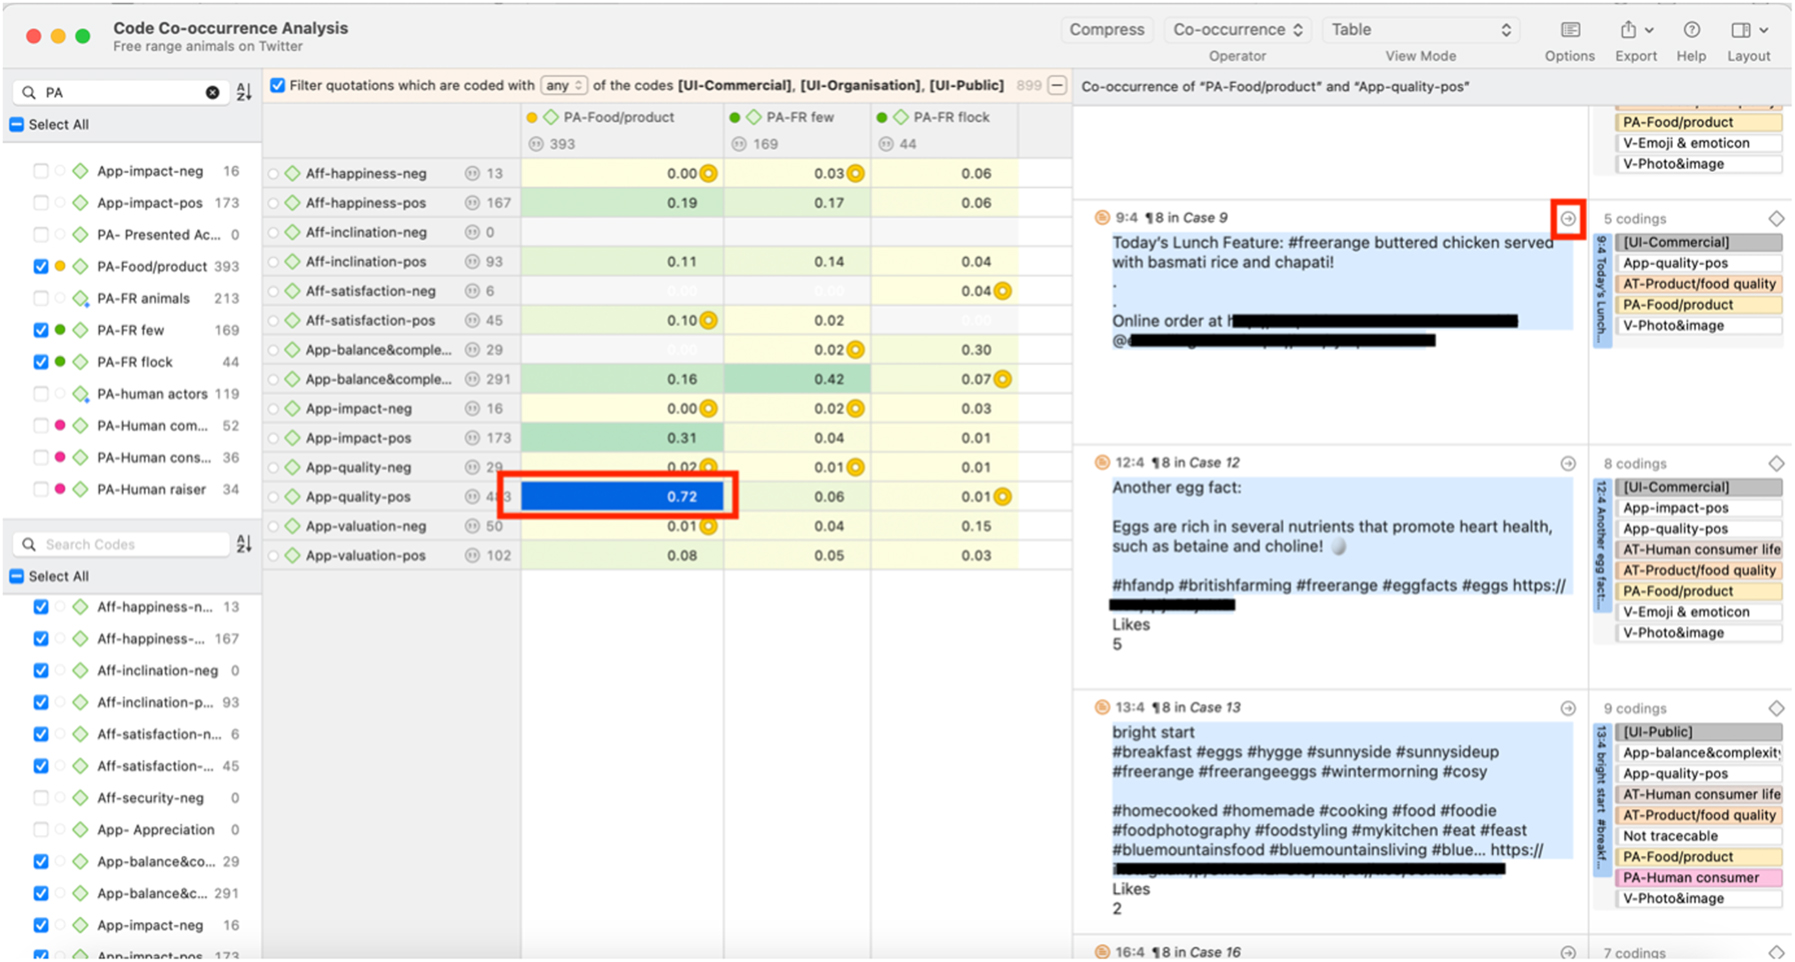This screenshot has width=1795, height=962.
Task: Open quotation 12:4 with its arrow icon
Action: coord(1567,463)
